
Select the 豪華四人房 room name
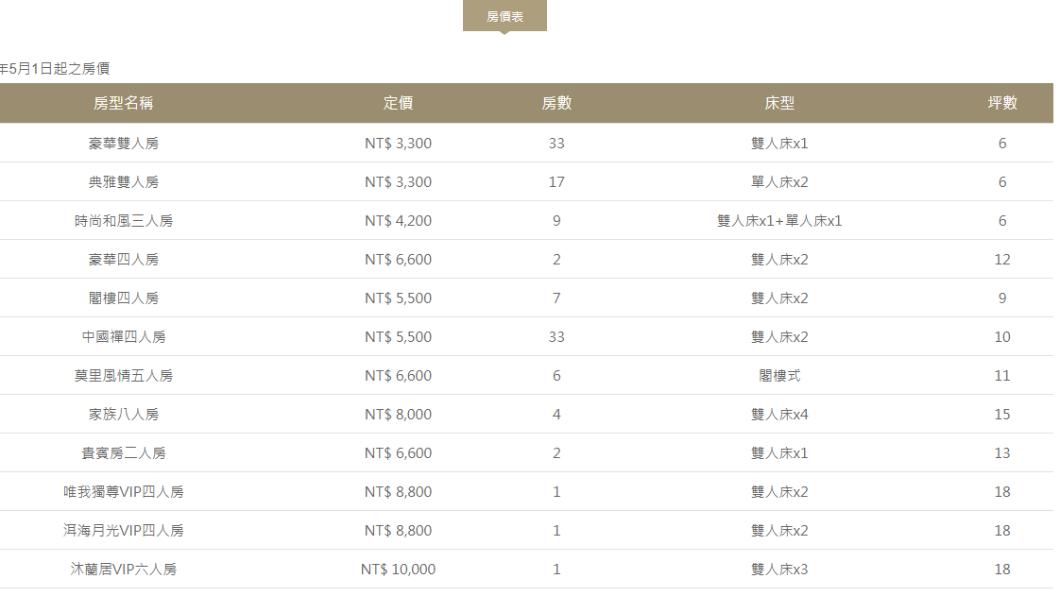coord(123,259)
